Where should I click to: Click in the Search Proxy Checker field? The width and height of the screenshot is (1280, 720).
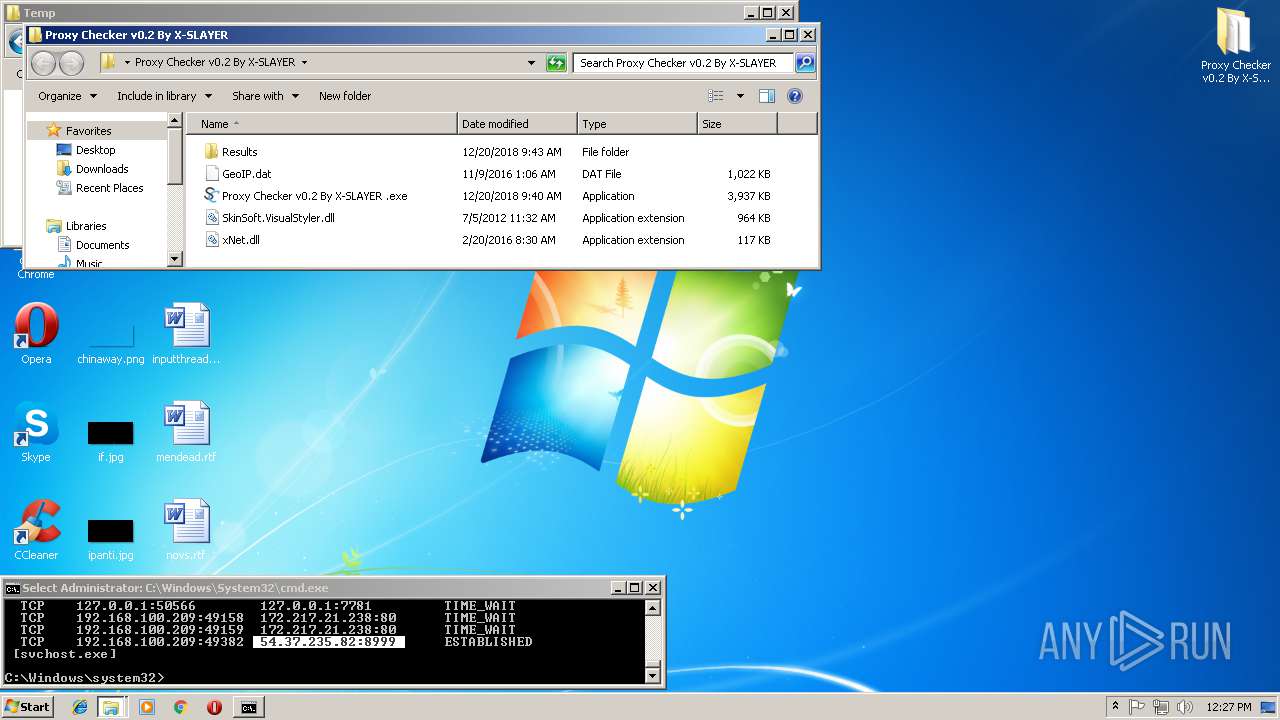[x=684, y=63]
